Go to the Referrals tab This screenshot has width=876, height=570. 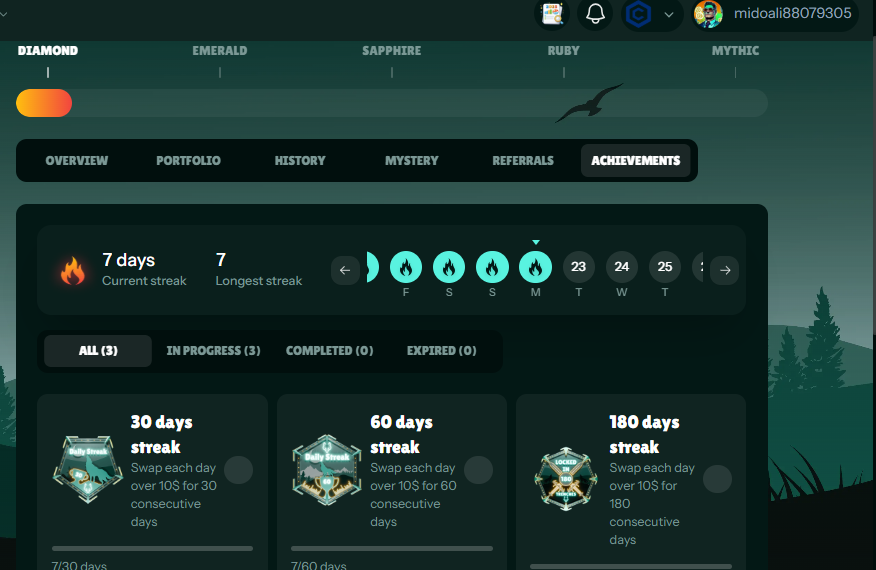click(x=523, y=160)
